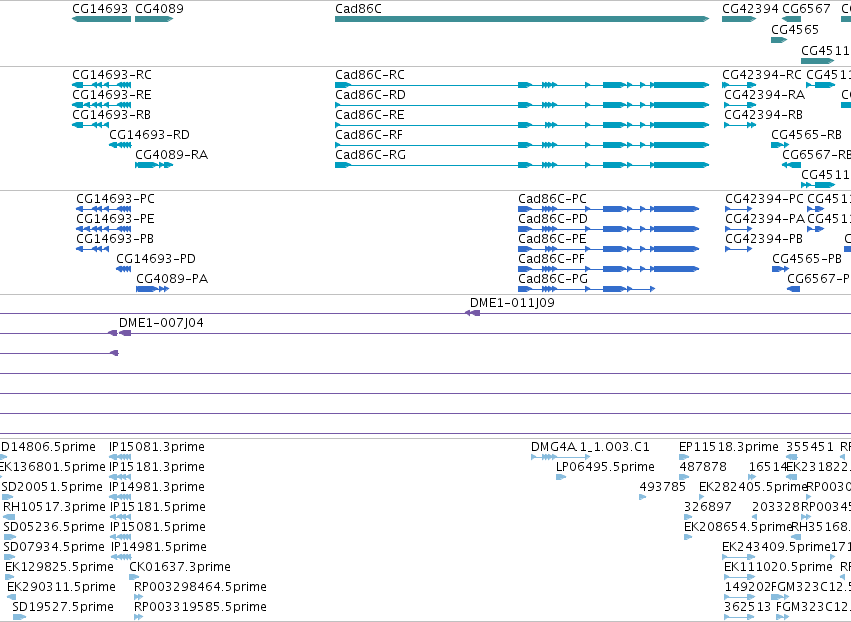851x622 pixels.
Task: Select CDS CG14693-PE
Action: coord(115,219)
